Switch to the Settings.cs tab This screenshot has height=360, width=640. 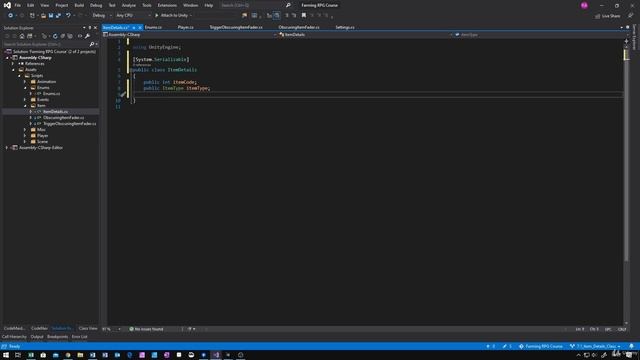click(x=345, y=27)
